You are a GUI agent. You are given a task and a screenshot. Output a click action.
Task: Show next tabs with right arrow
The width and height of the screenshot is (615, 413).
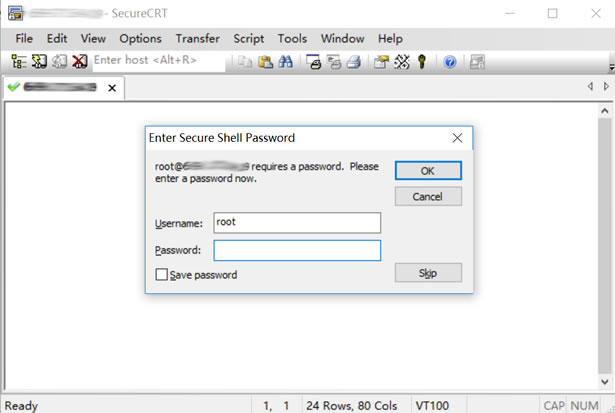tap(606, 86)
